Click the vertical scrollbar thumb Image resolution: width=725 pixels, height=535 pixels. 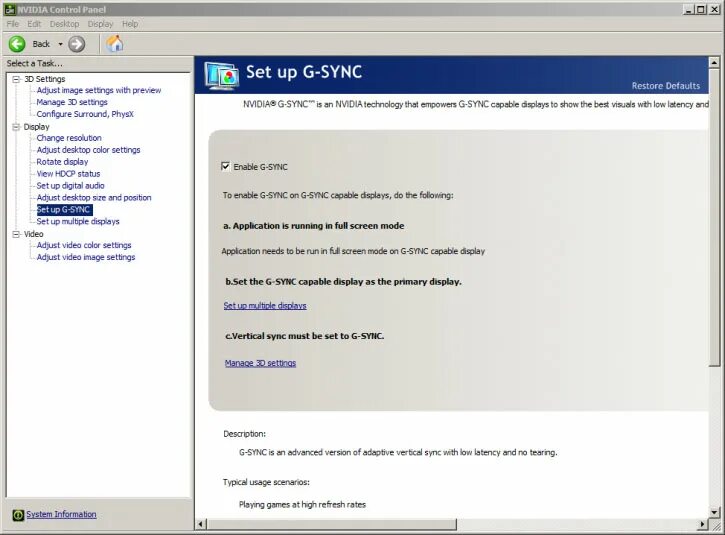click(x=714, y=216)
